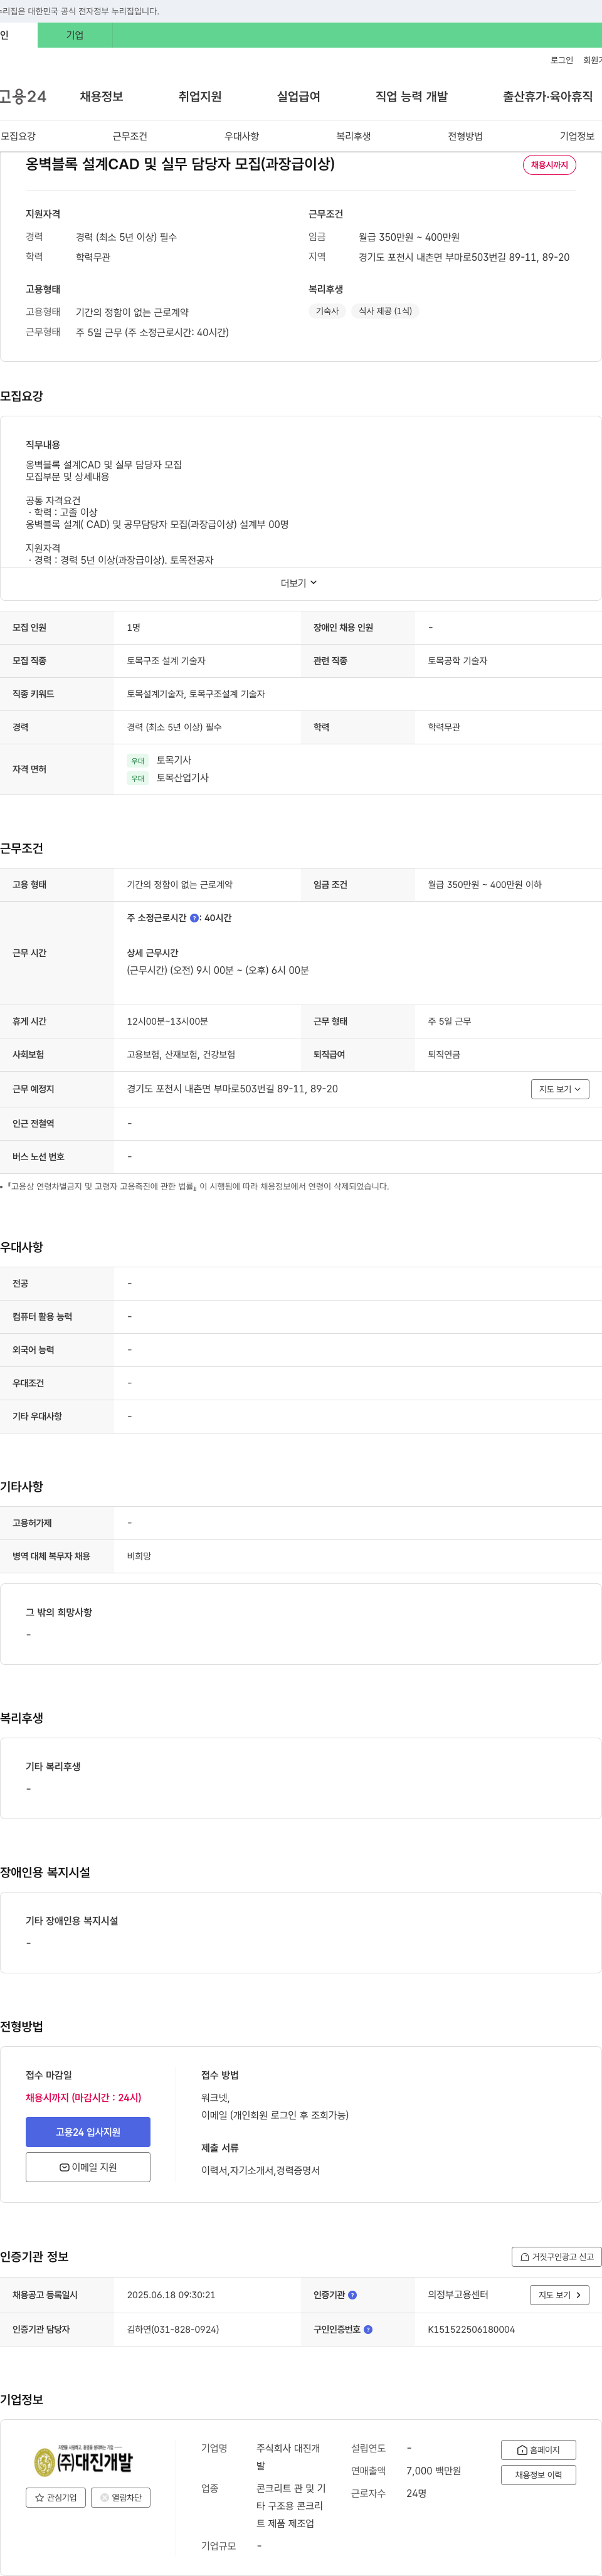The image size is (602, 2576).
Task: Switch to the 기업 tab
Action: point(75,35)
